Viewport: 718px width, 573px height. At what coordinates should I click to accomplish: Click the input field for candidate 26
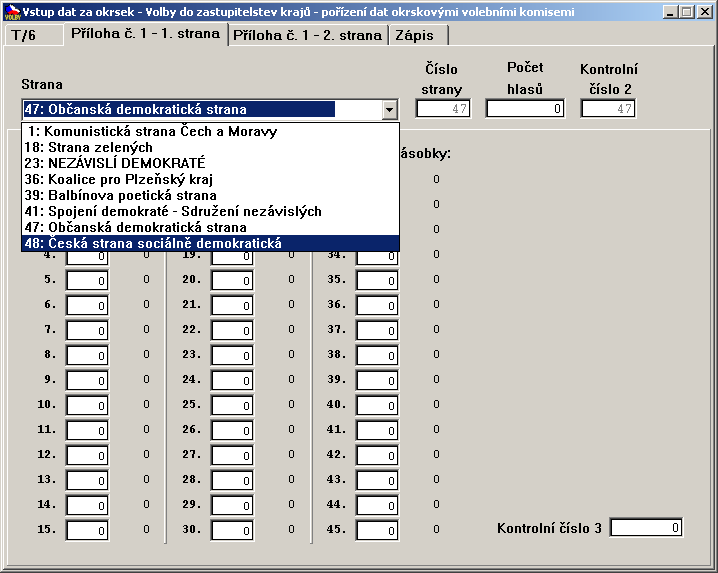click(232, 430)
